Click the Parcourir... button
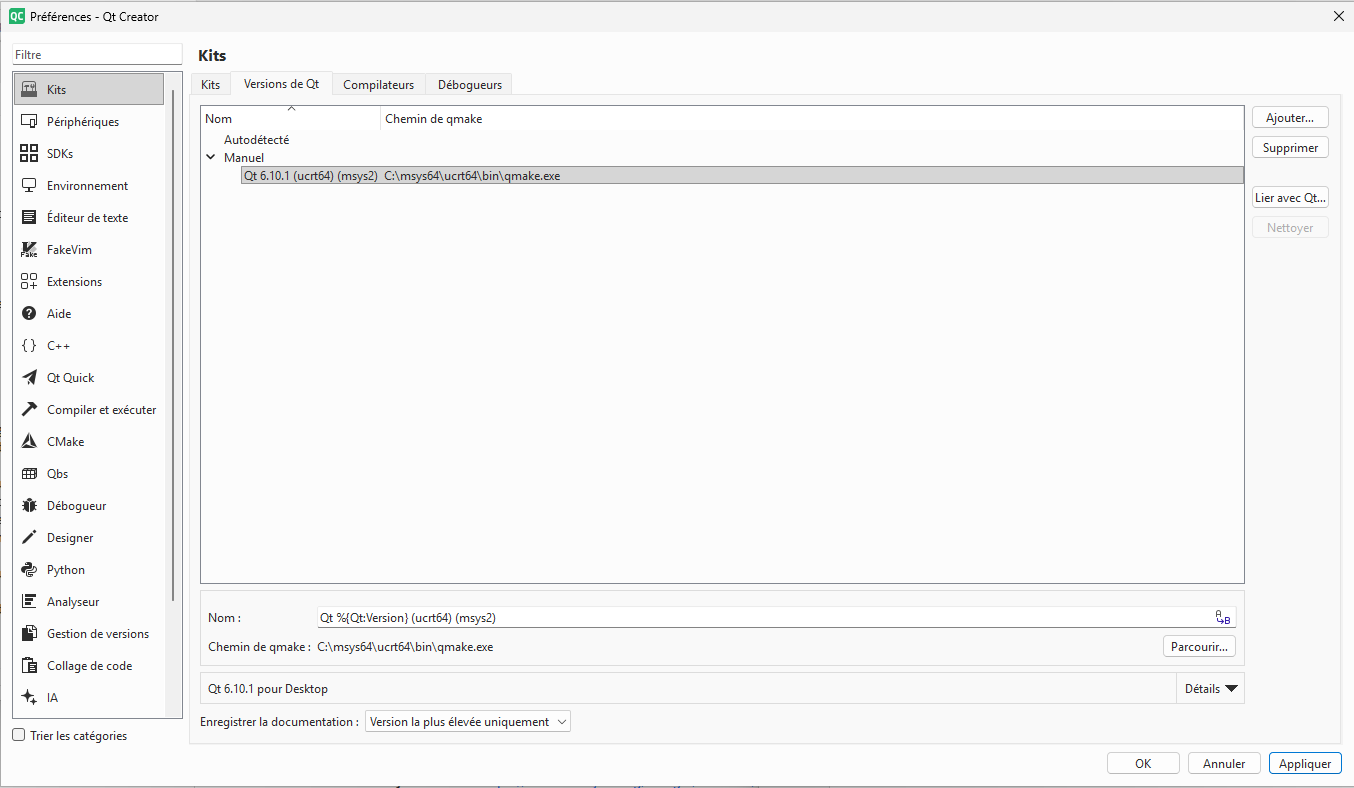Image resolution: width=1354 pixels, height=788 pixels. 1200,647
